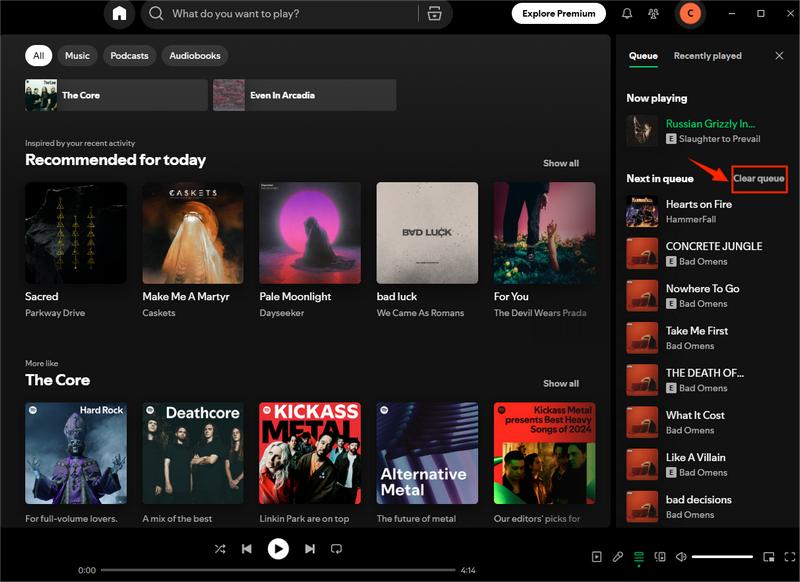800x582 pixels.
Task: Filter by Podcasts
Action: click(130, 56)
